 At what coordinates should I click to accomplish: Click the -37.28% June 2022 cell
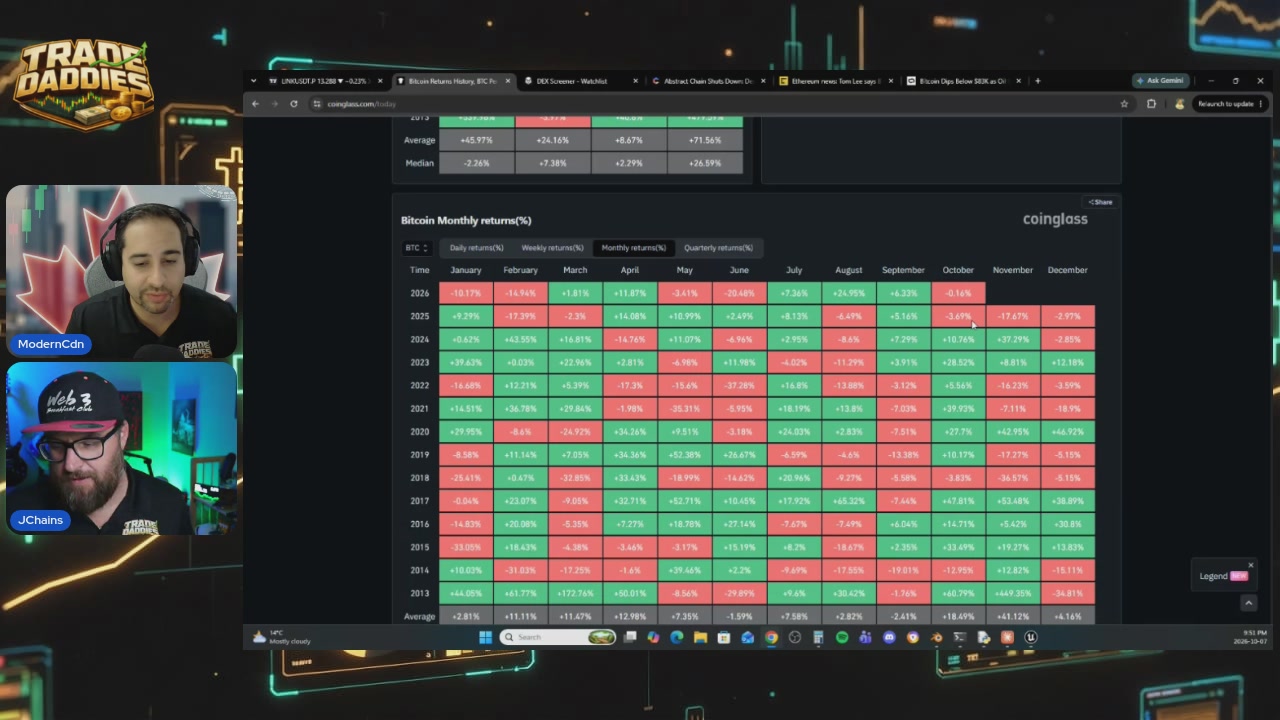[x=739, y=385]
